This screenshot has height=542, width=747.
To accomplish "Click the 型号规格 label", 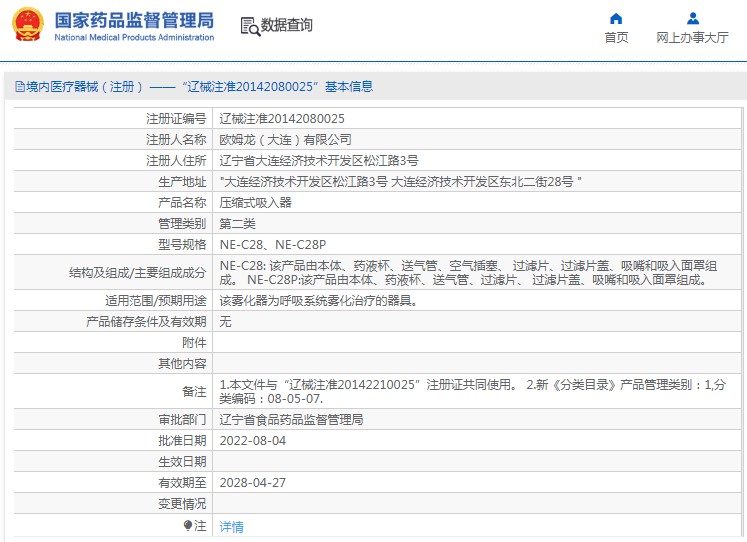I will coord(182,244).
